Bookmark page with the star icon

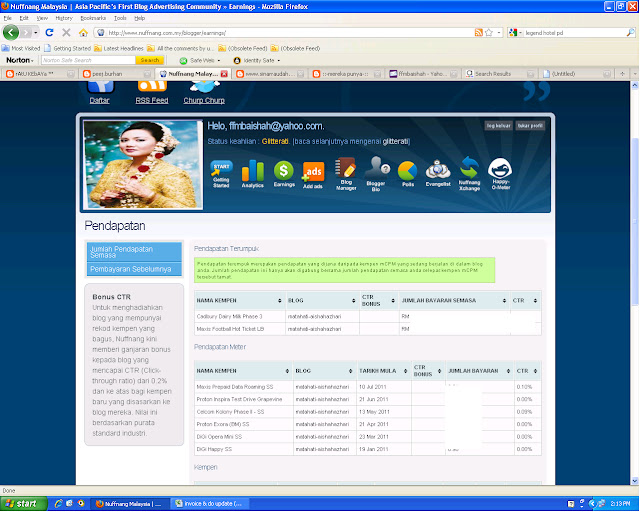(489, 32)
